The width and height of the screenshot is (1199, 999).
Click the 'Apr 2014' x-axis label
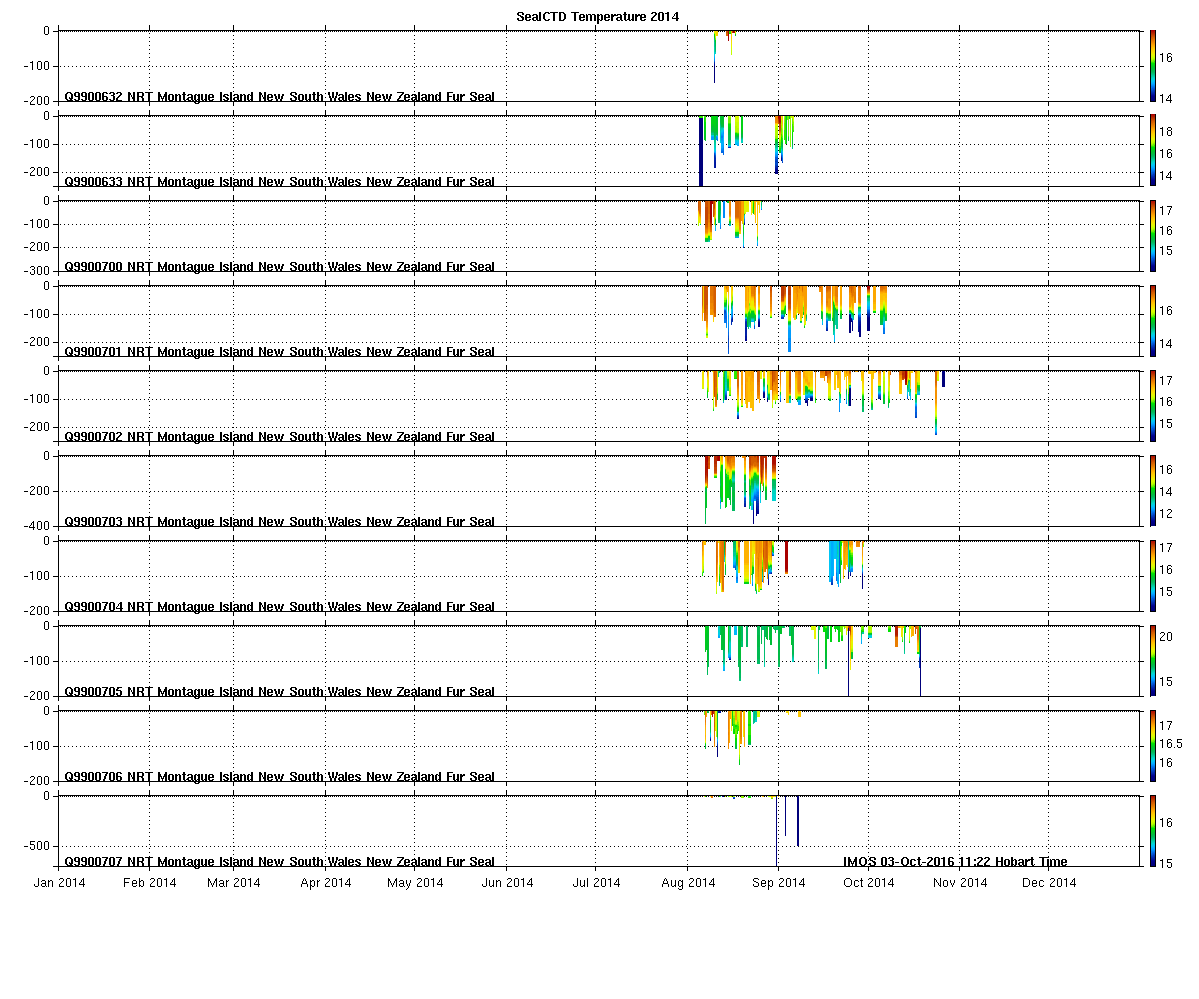326,882
